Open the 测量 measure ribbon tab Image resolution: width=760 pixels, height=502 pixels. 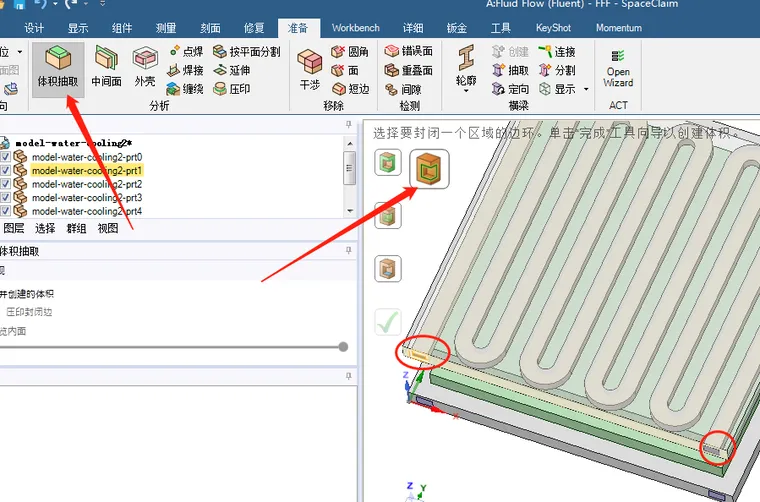point(166,28)
